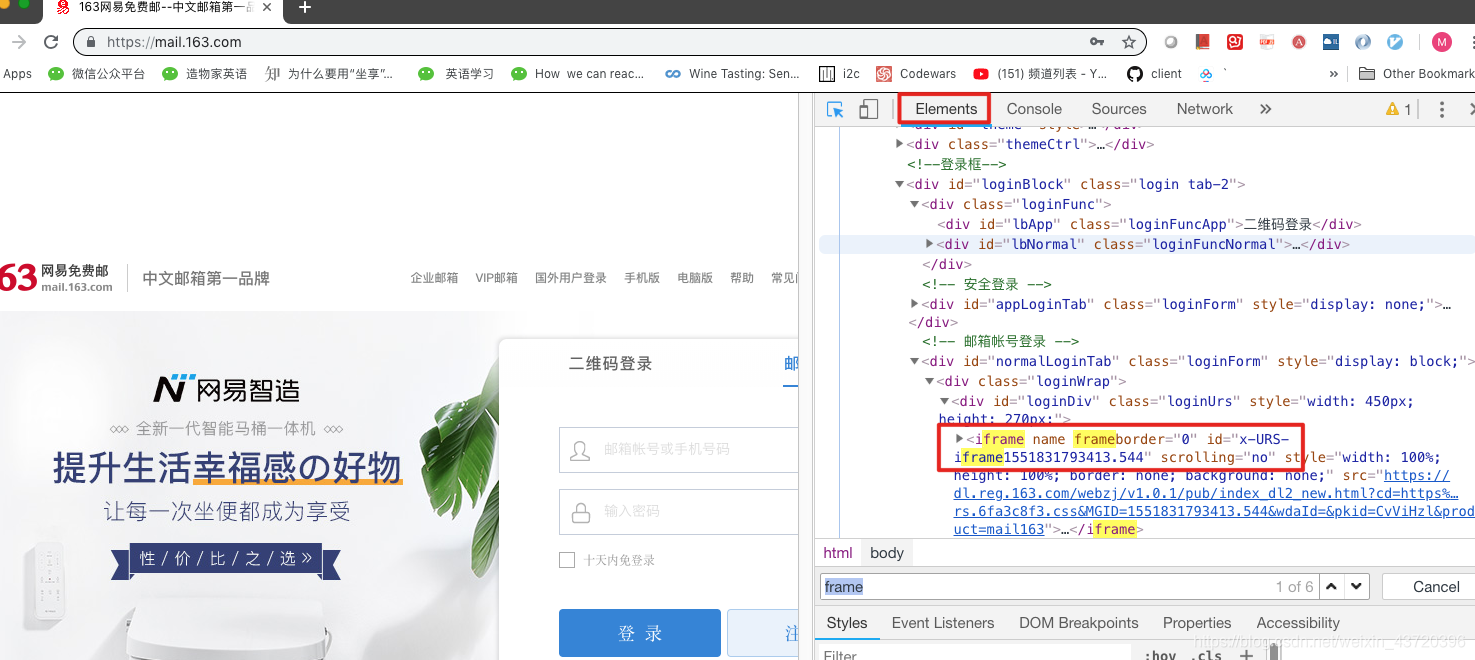
Task: Click the yellow warning count indicator
Action: pos(1398,109)
